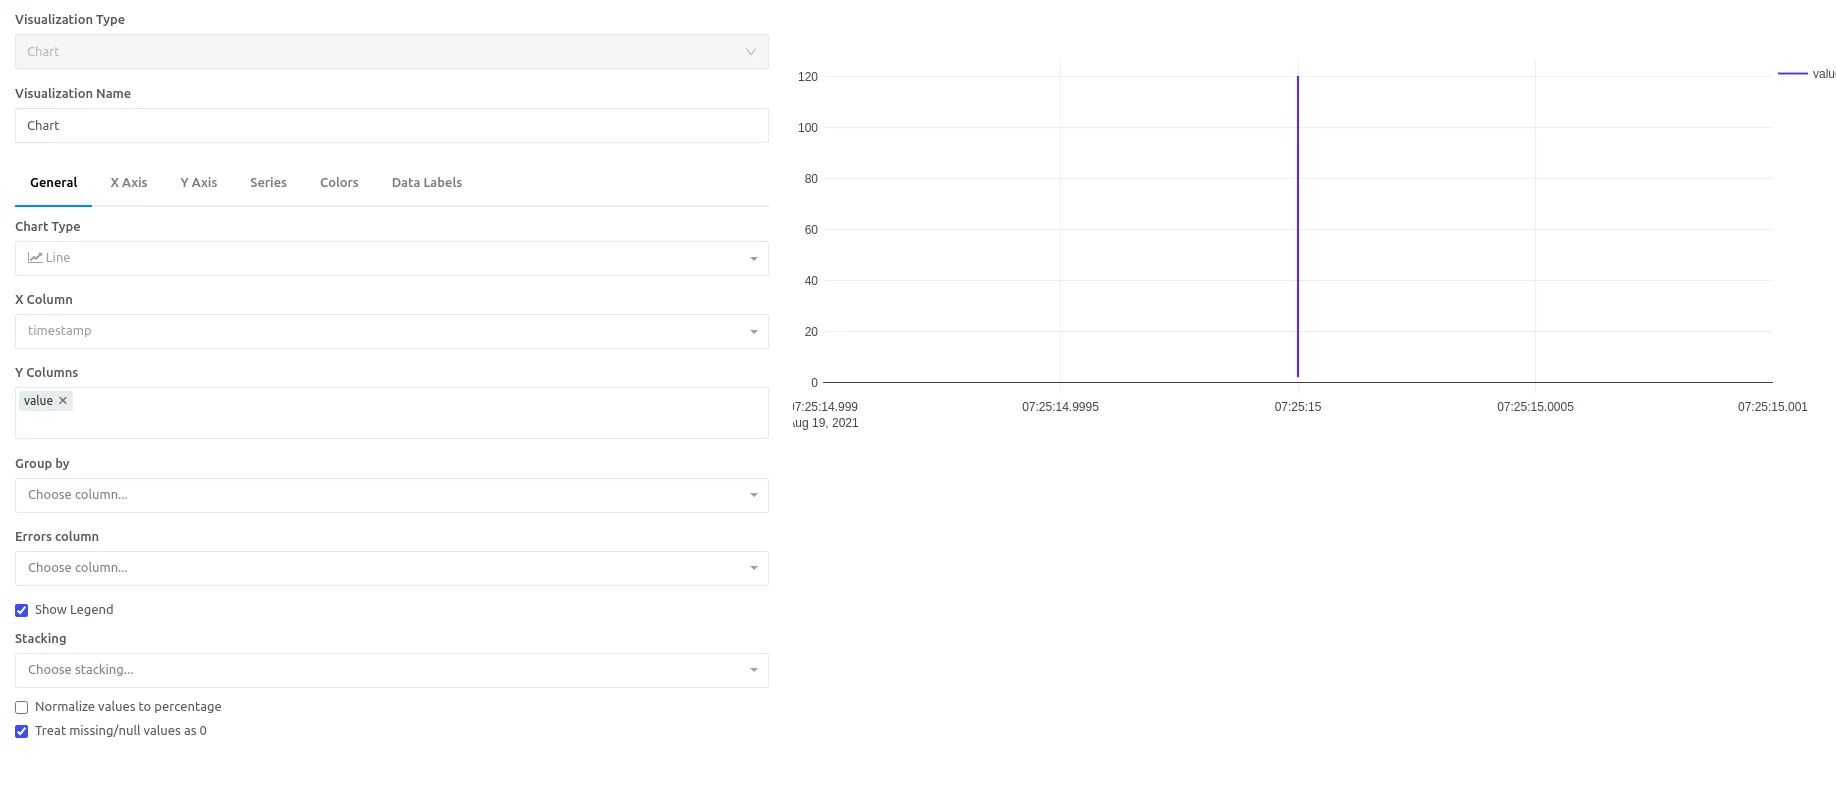Image resolution: width=1836 pixels, height=793 pixels.
Task: Remove the value tag from Y Columns
Action: tap(63, 401)
